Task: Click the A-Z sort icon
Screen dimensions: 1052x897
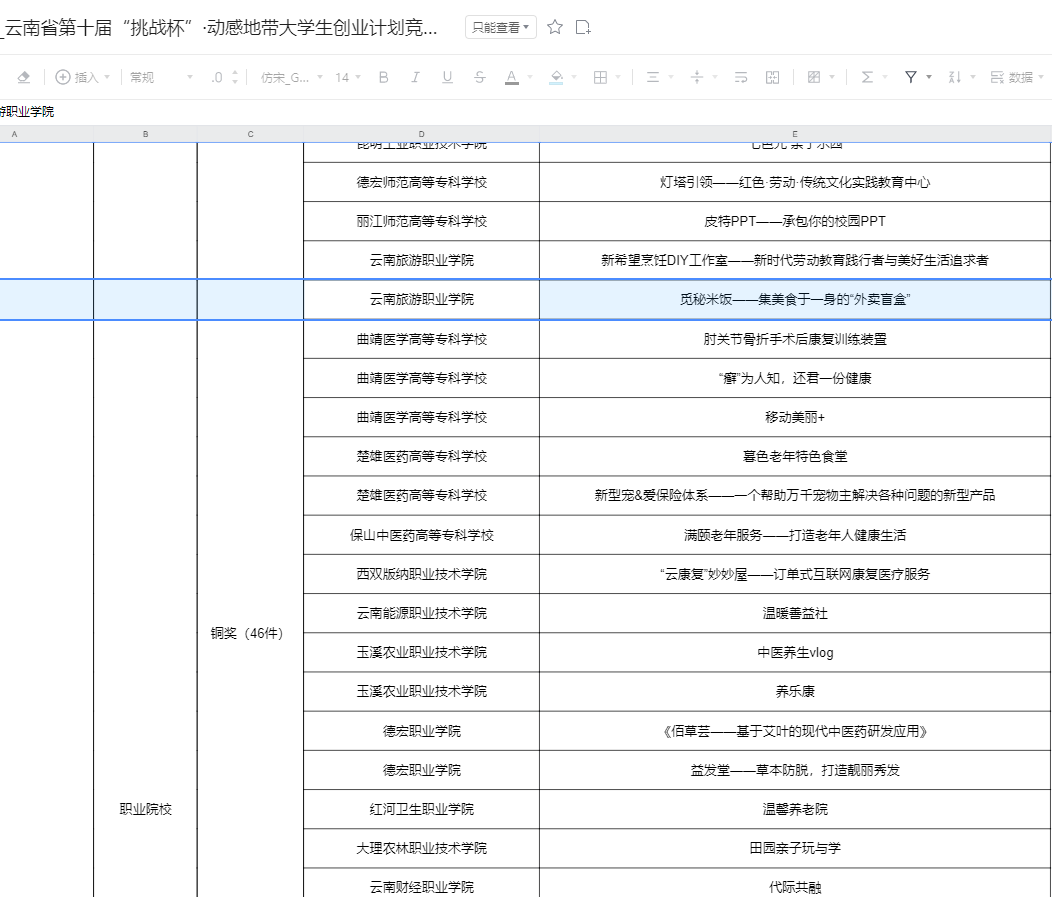Action: pos(954,77)
